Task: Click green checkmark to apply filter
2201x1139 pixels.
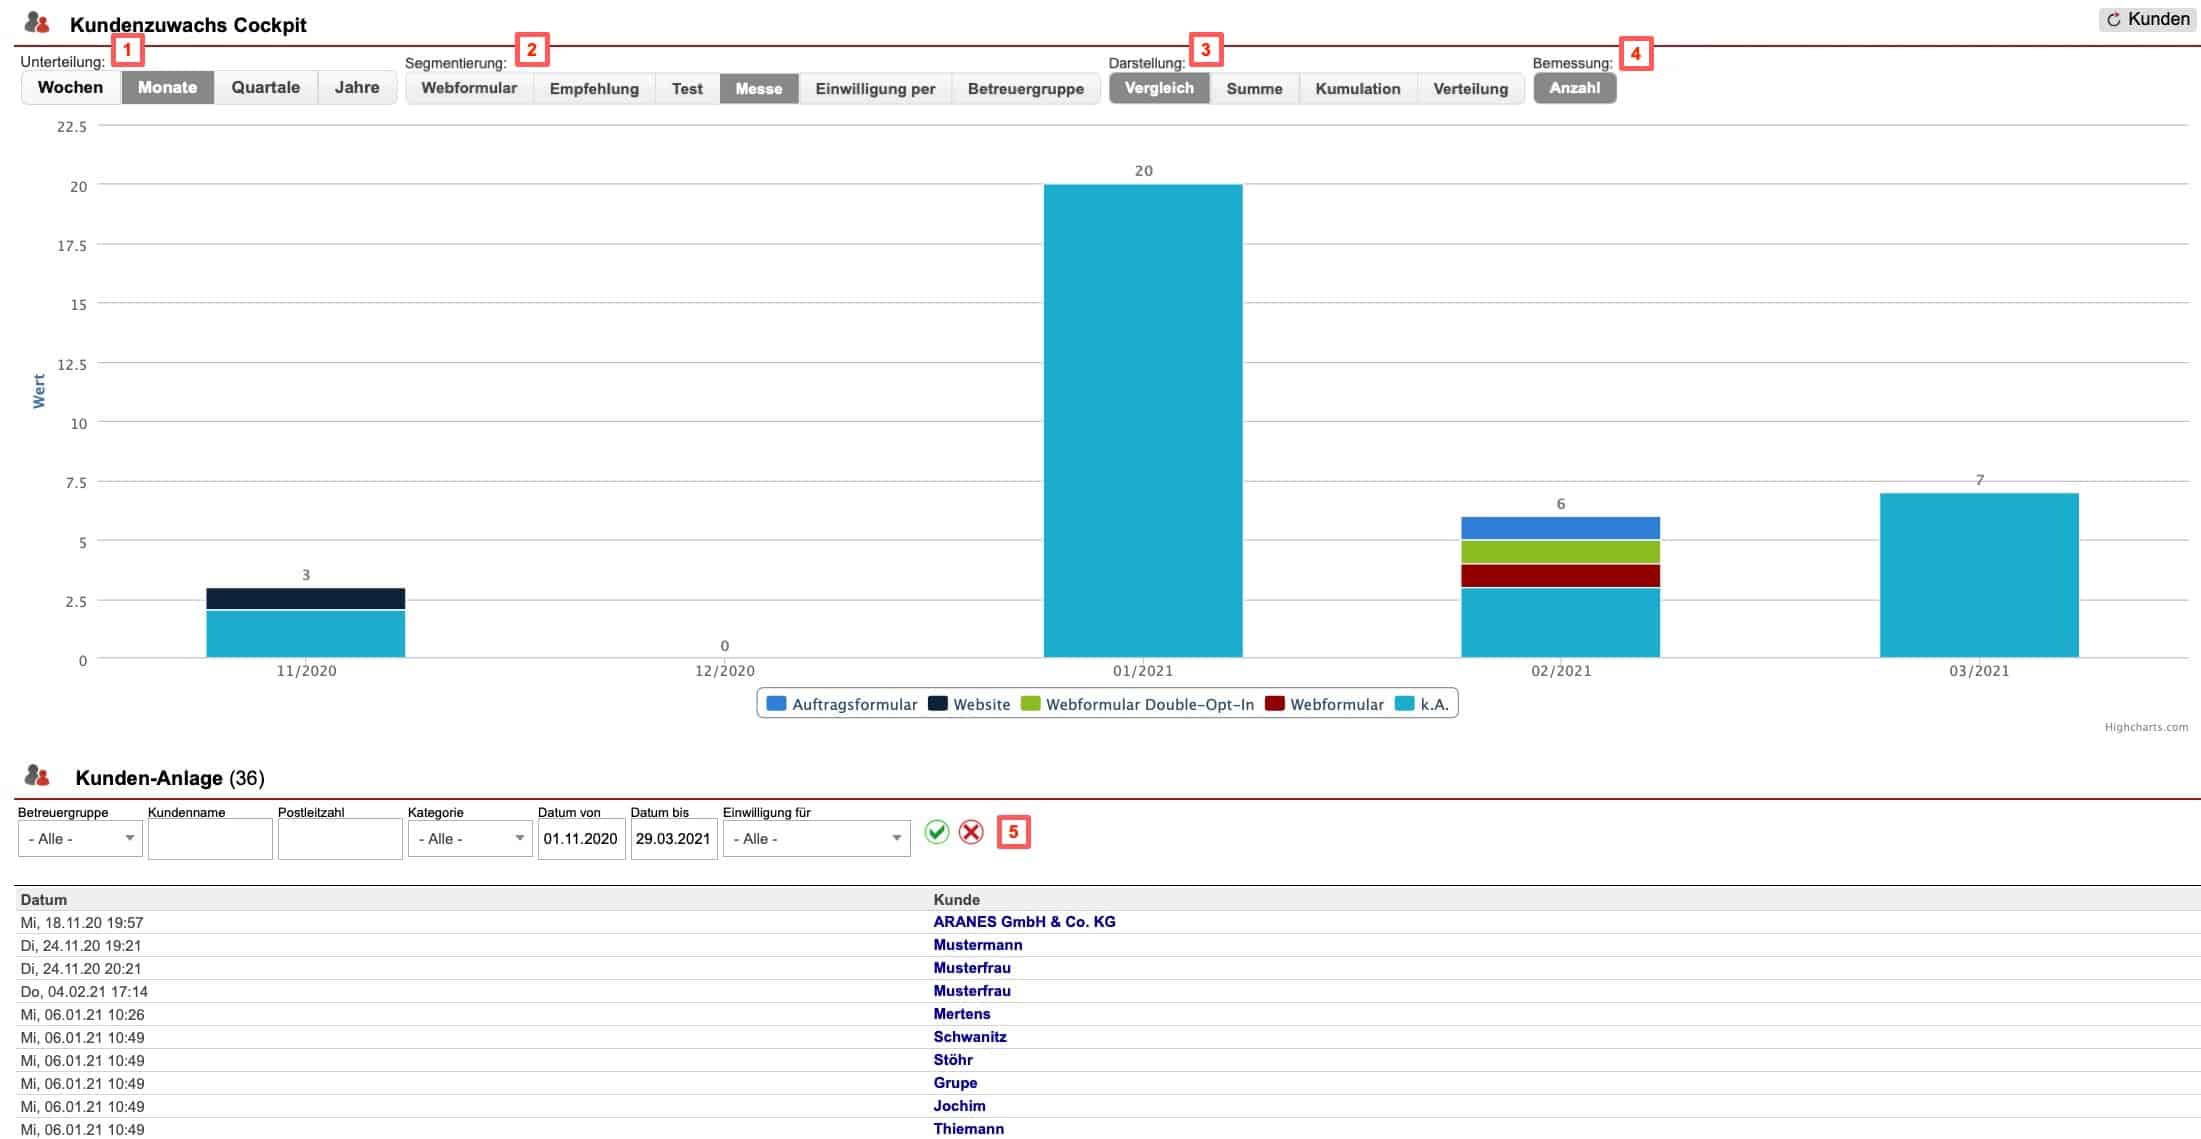Action: click(x=936, y=832)
